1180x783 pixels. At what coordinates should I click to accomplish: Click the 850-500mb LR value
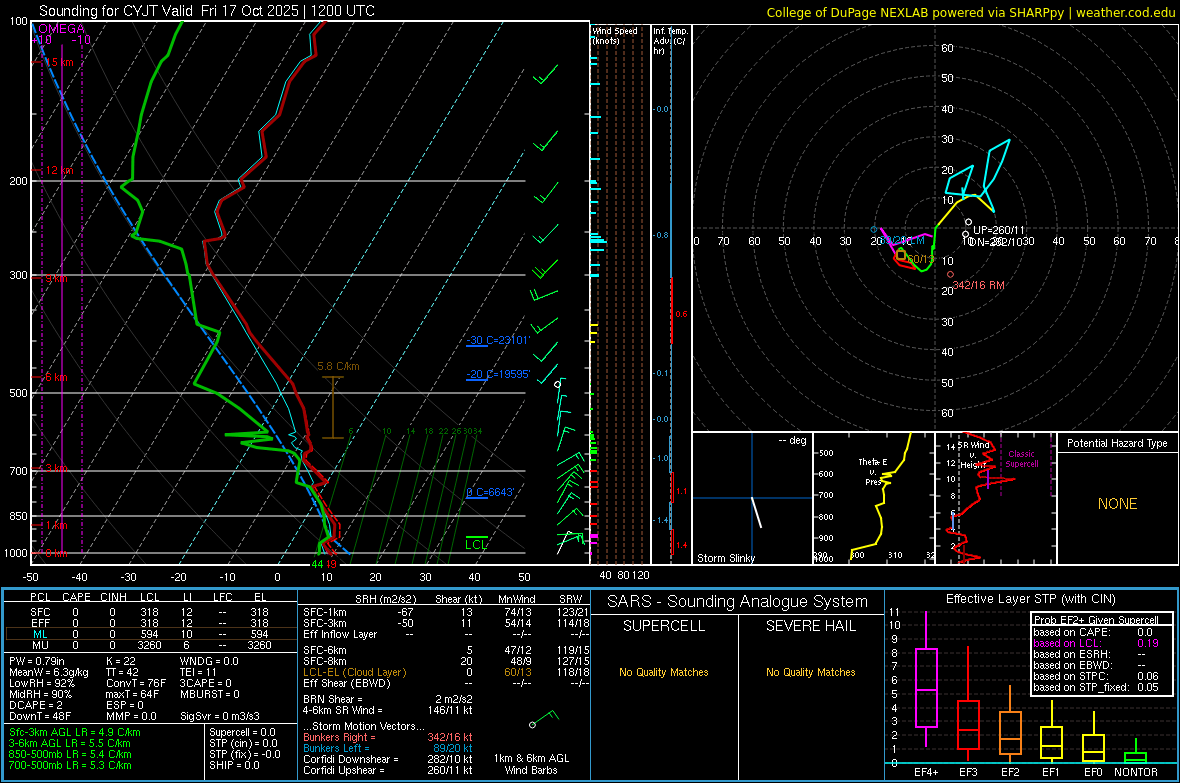tap(70, 754)
